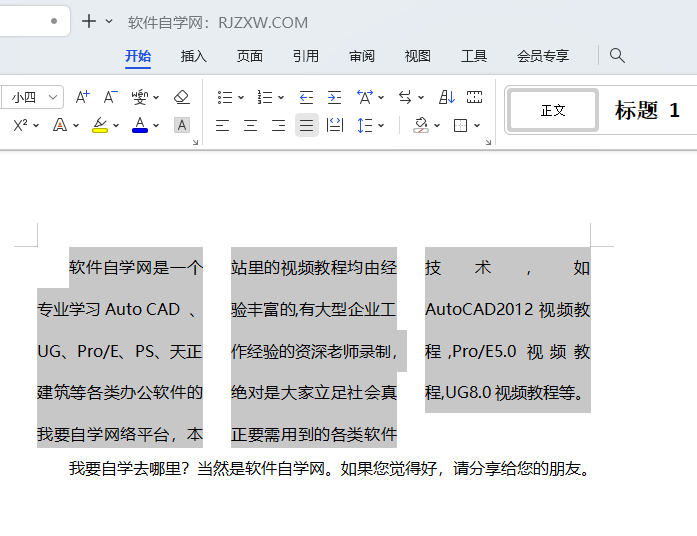Expand the text direction dropdown arrow
Viewport: 697px width, 536px height.
tap(421, 97)
